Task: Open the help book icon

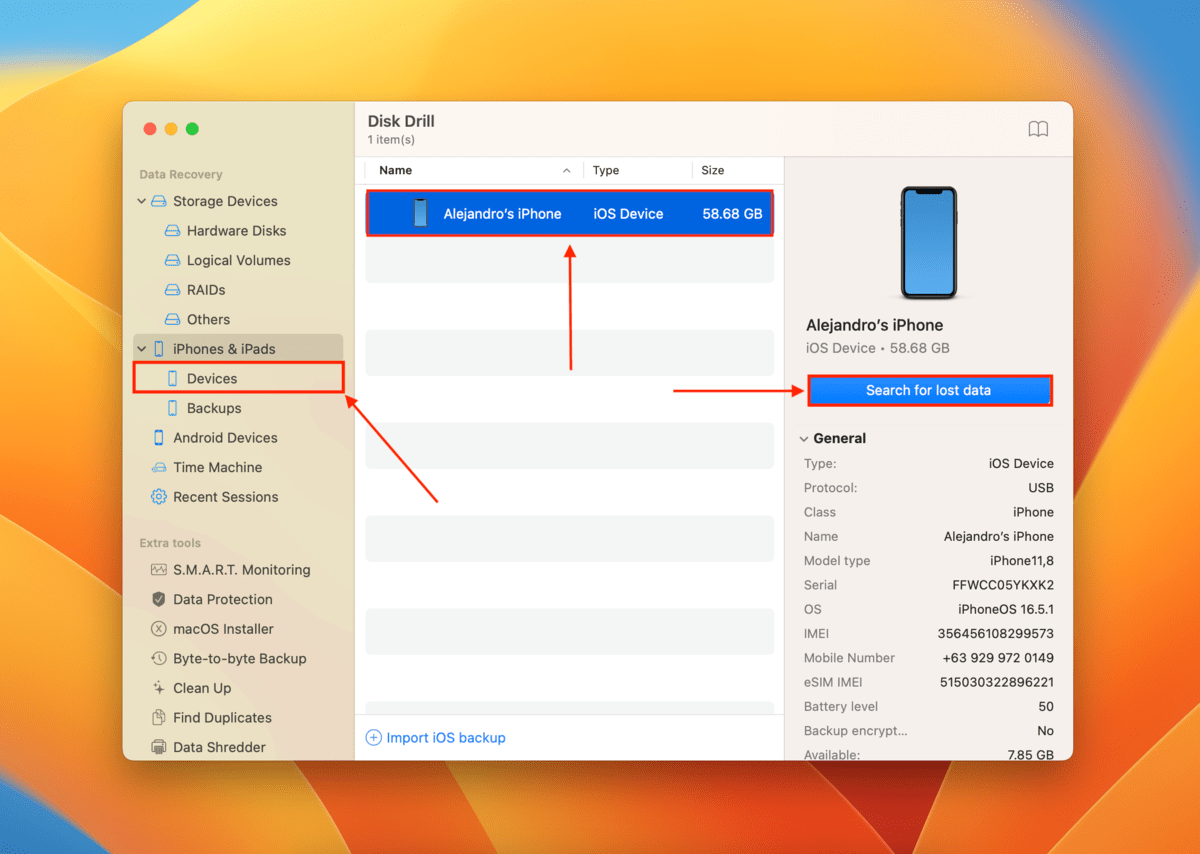Action: coord(1038,129)
